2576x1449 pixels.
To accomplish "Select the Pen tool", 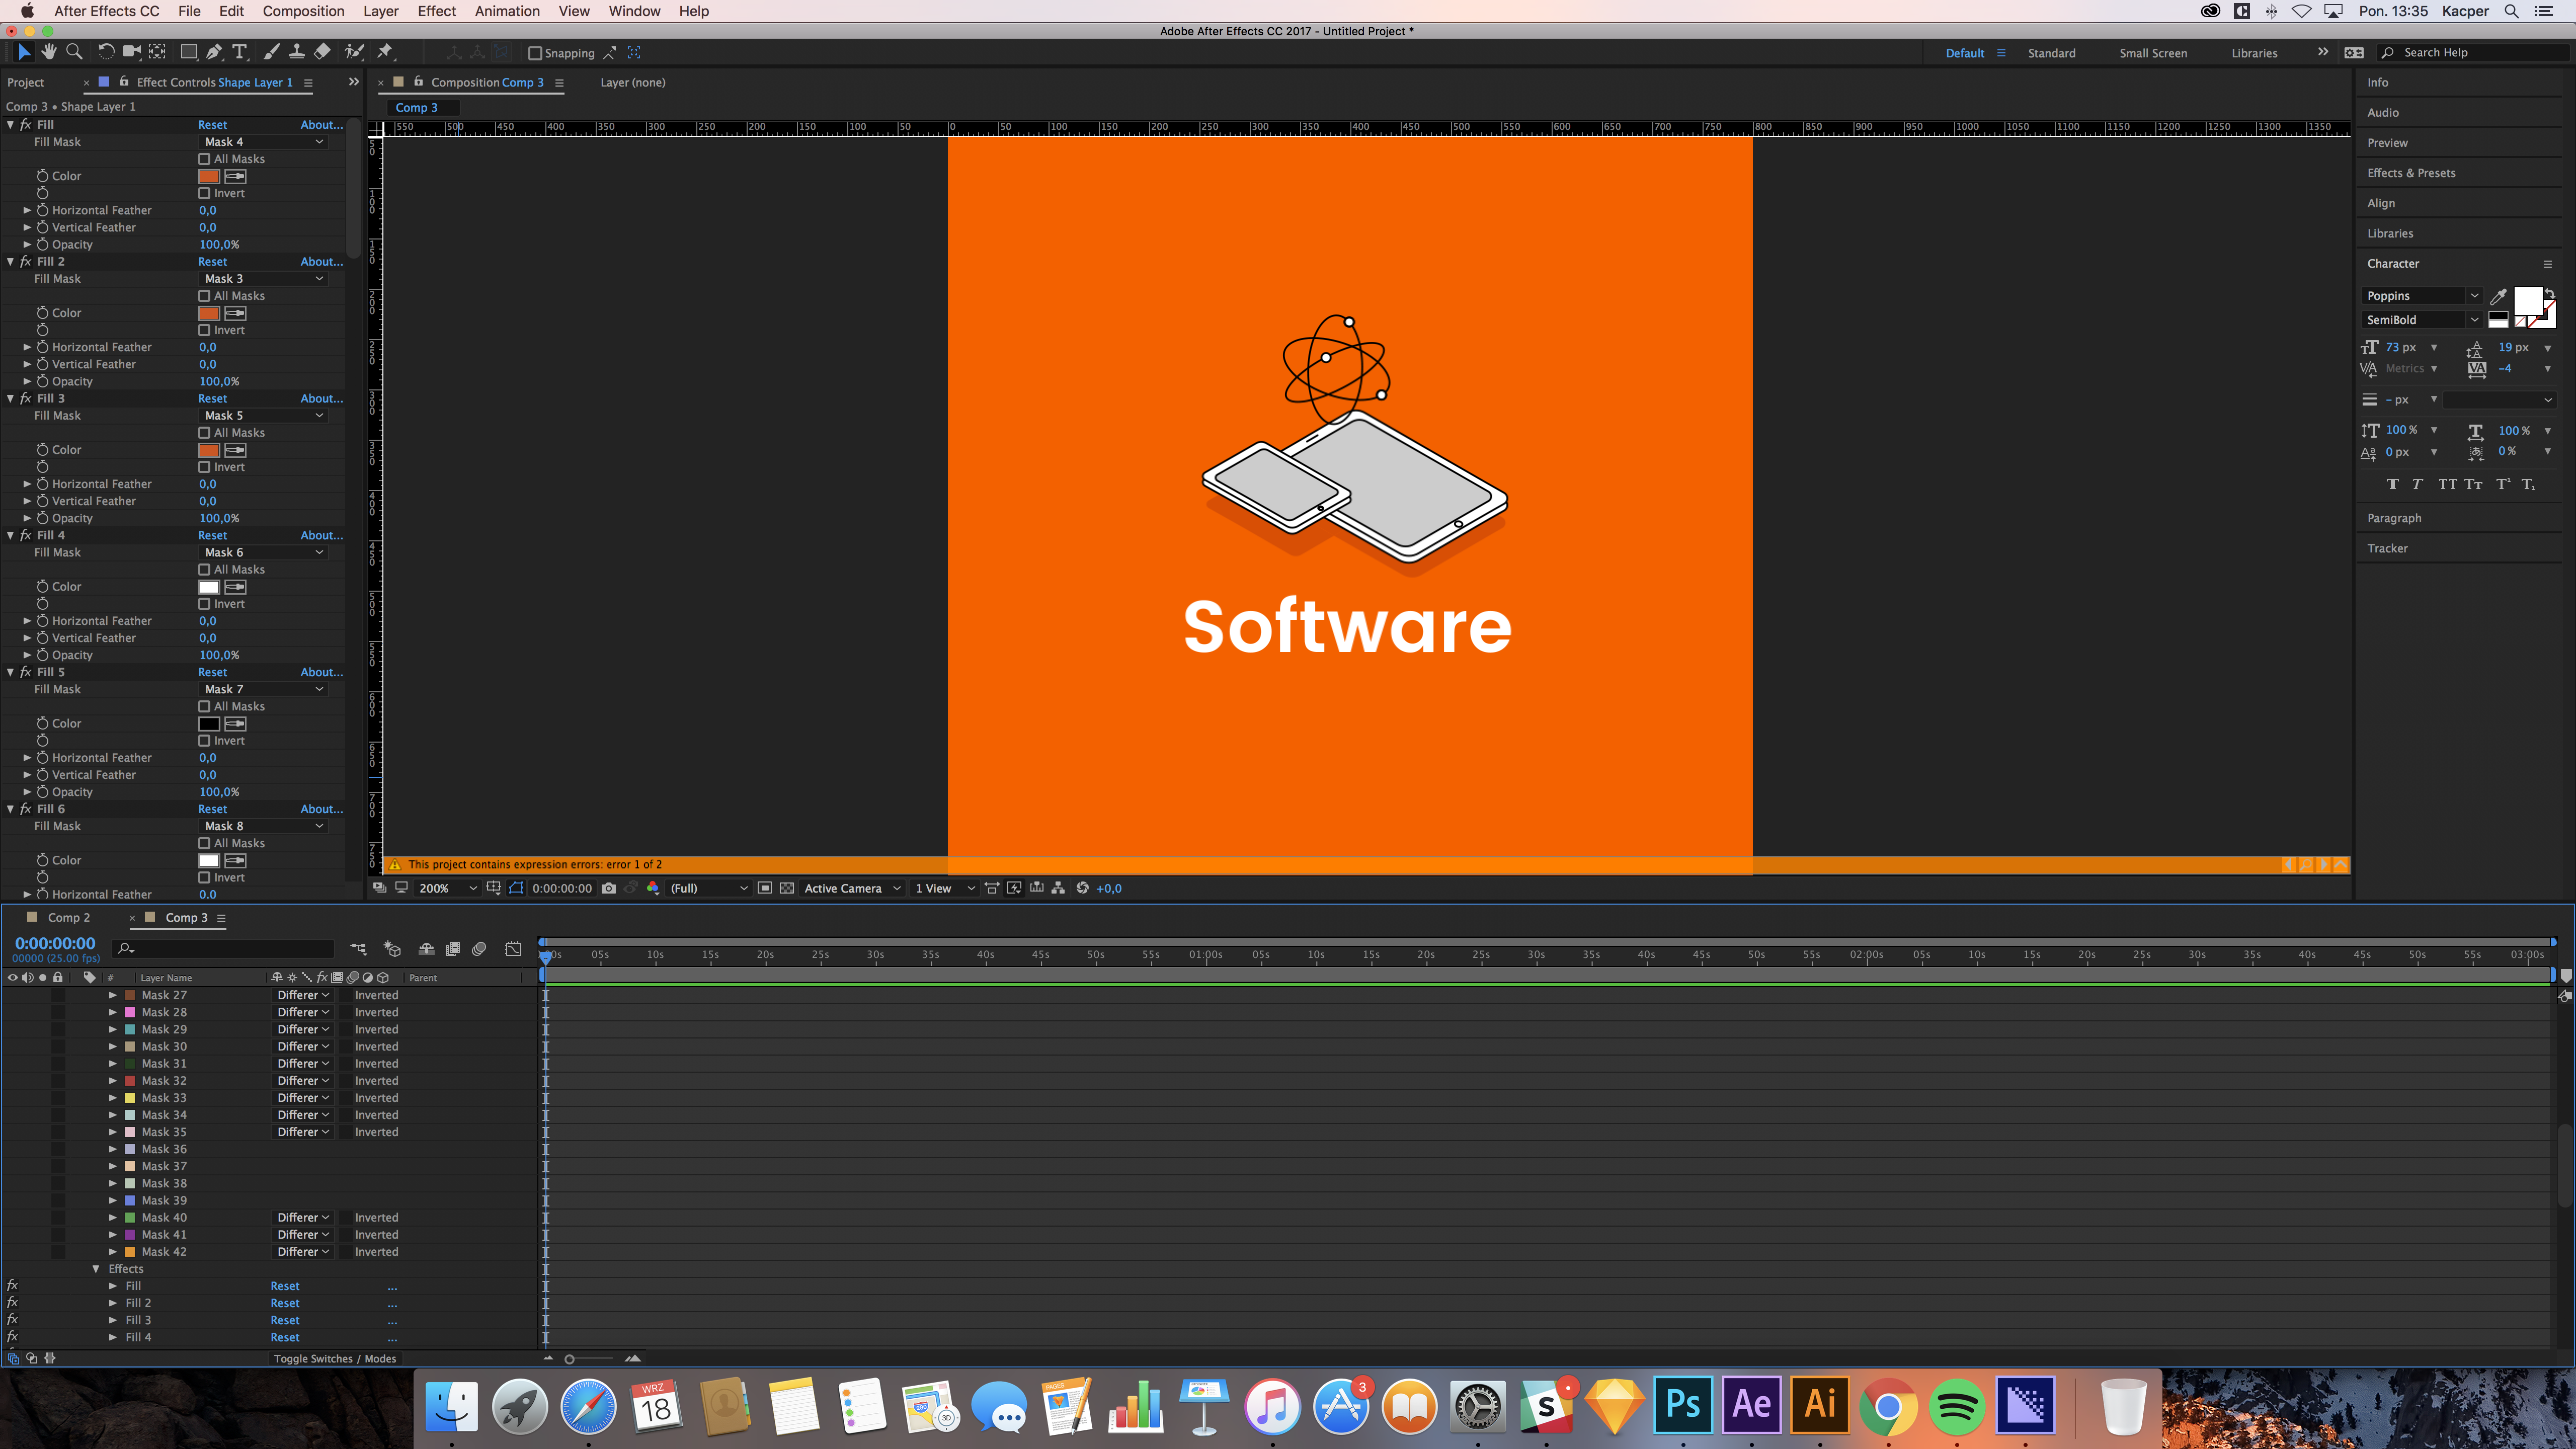I will point(214,52).
